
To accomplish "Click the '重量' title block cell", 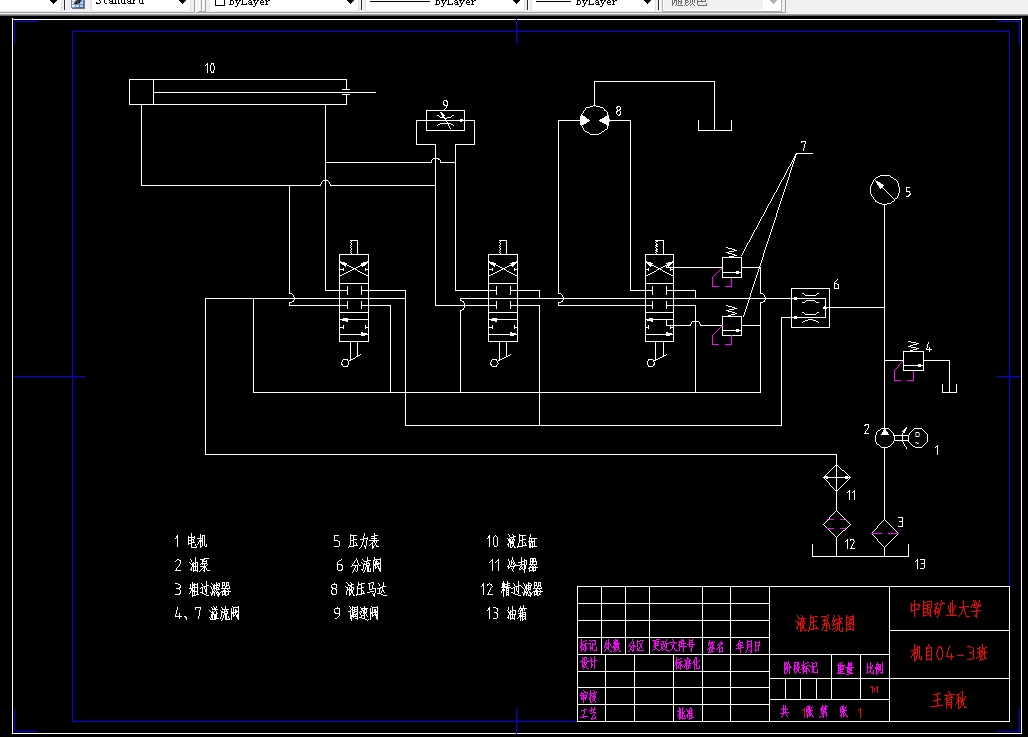I will [x=845, y=669].
